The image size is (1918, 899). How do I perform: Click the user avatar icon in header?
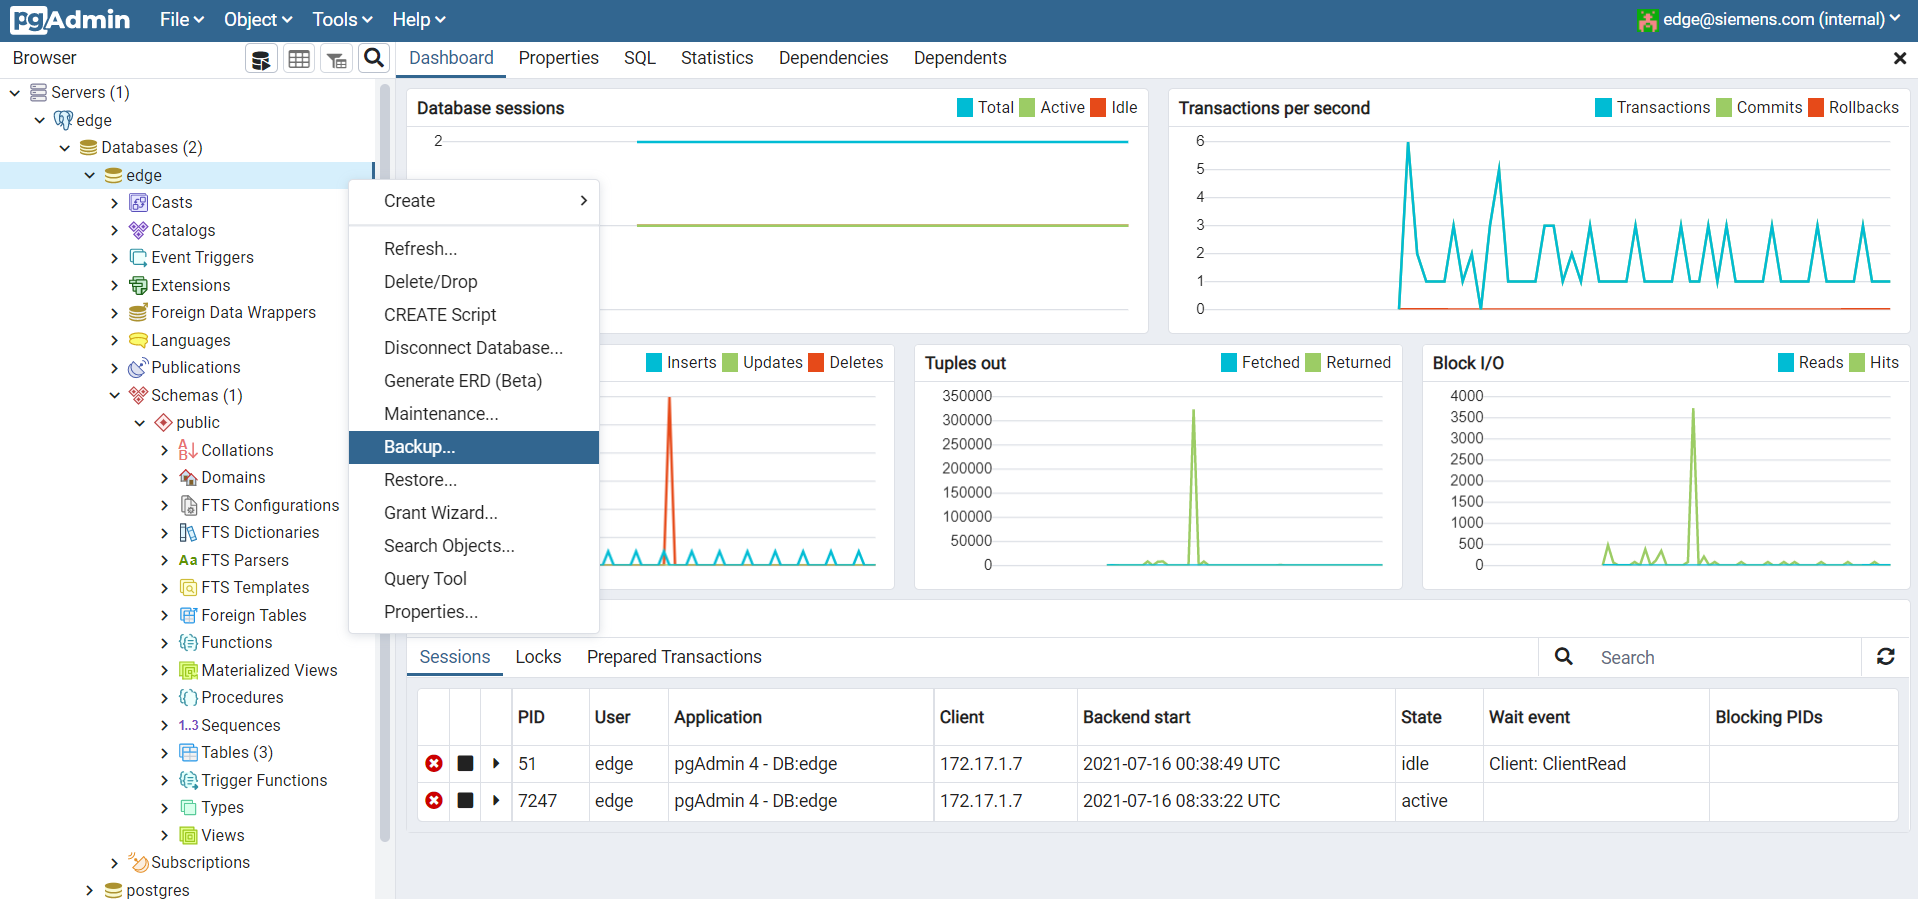[1648, 20]
